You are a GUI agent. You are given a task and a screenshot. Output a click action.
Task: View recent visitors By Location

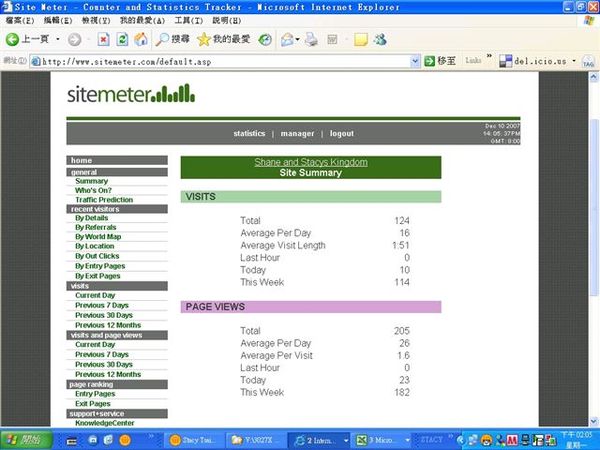95,246
